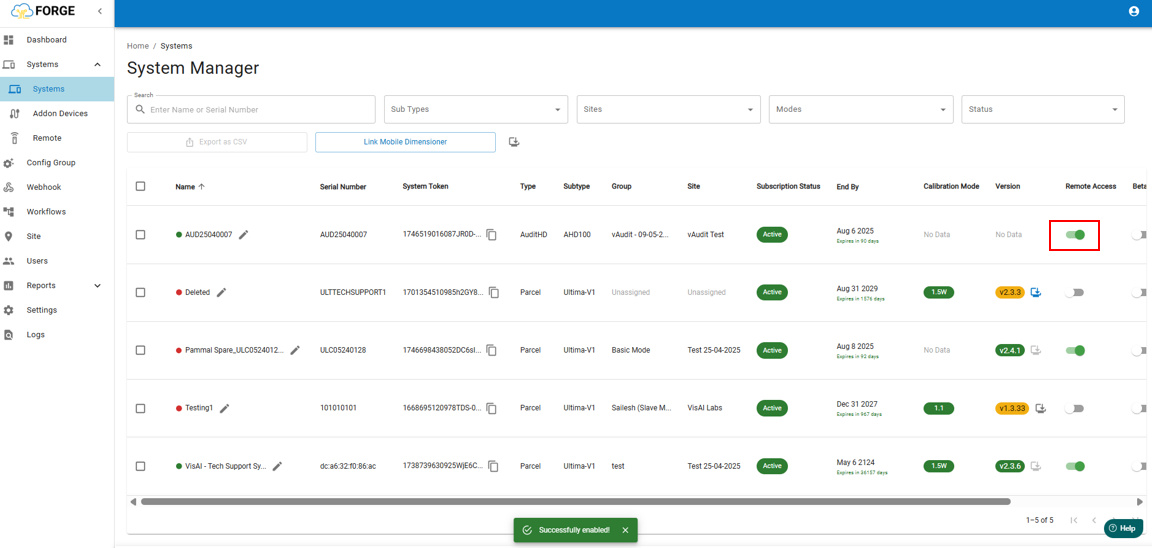Open the user account profile icon
The height and width of the screenshot is (548, 1152).
1133,12
